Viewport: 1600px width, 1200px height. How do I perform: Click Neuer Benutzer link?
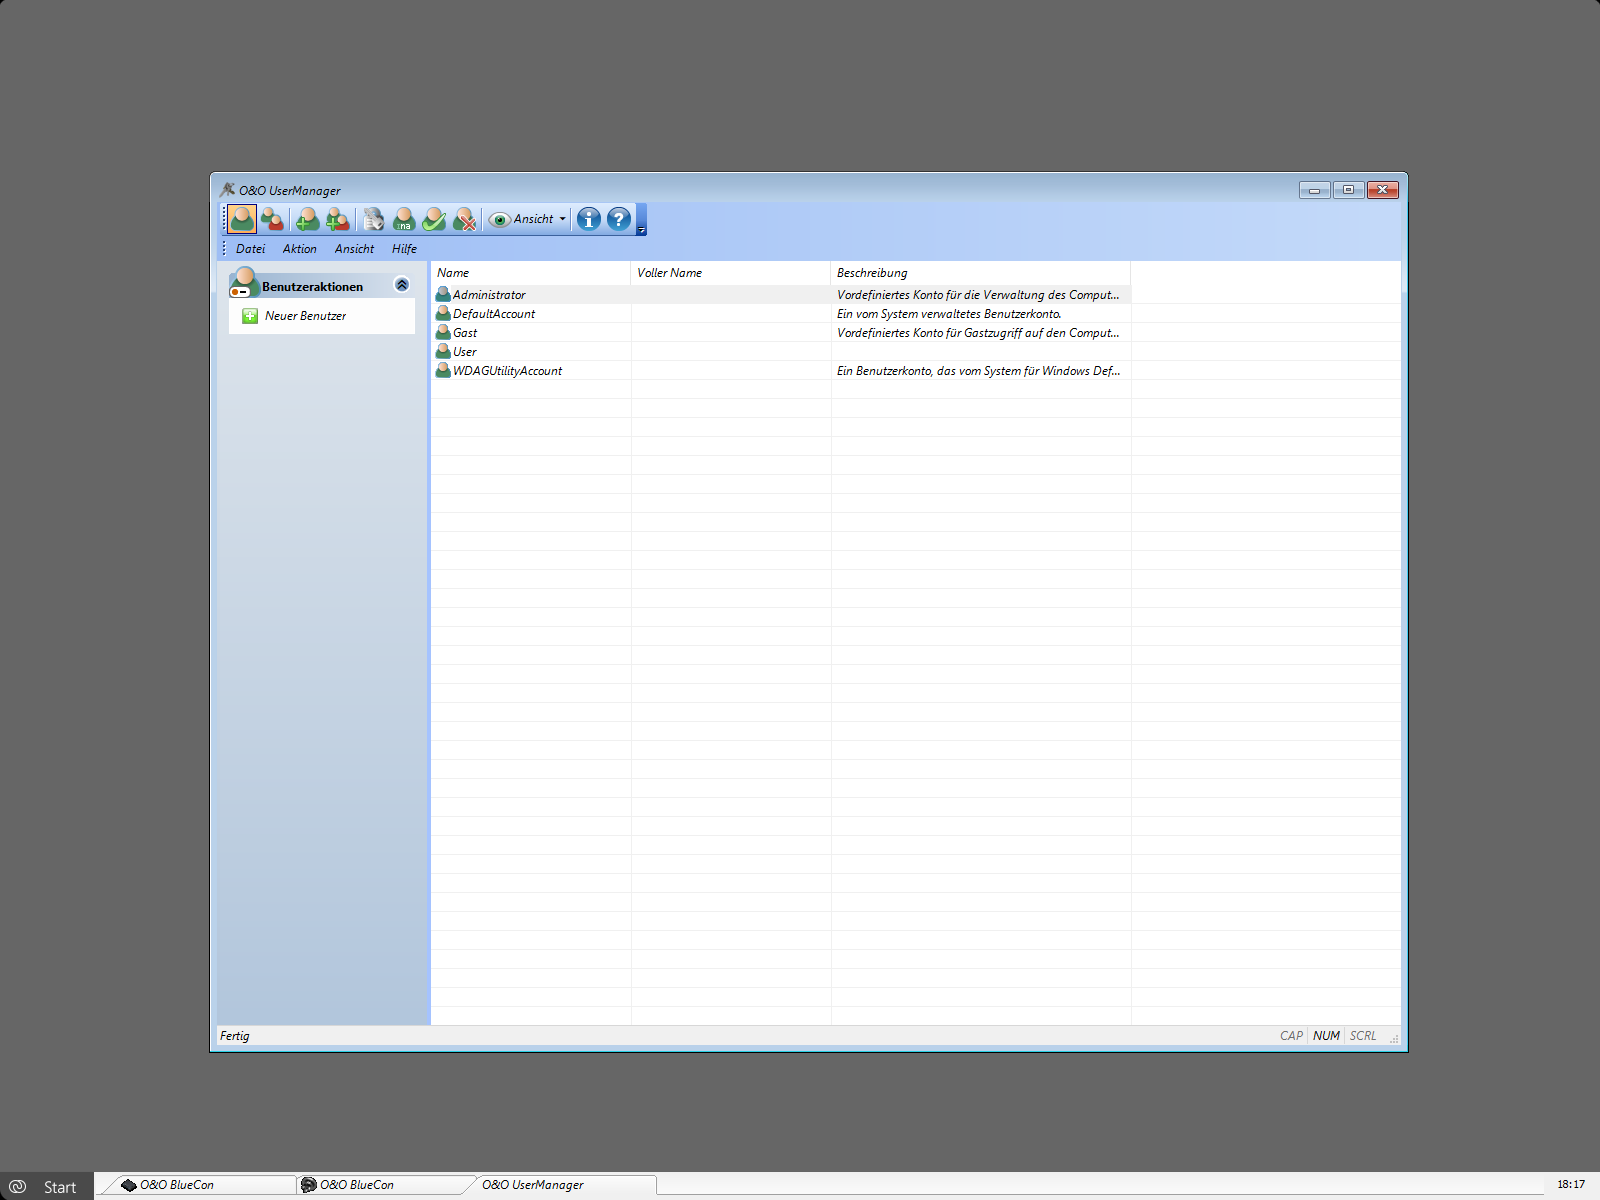pyautogui.click(x=305, y=316)
